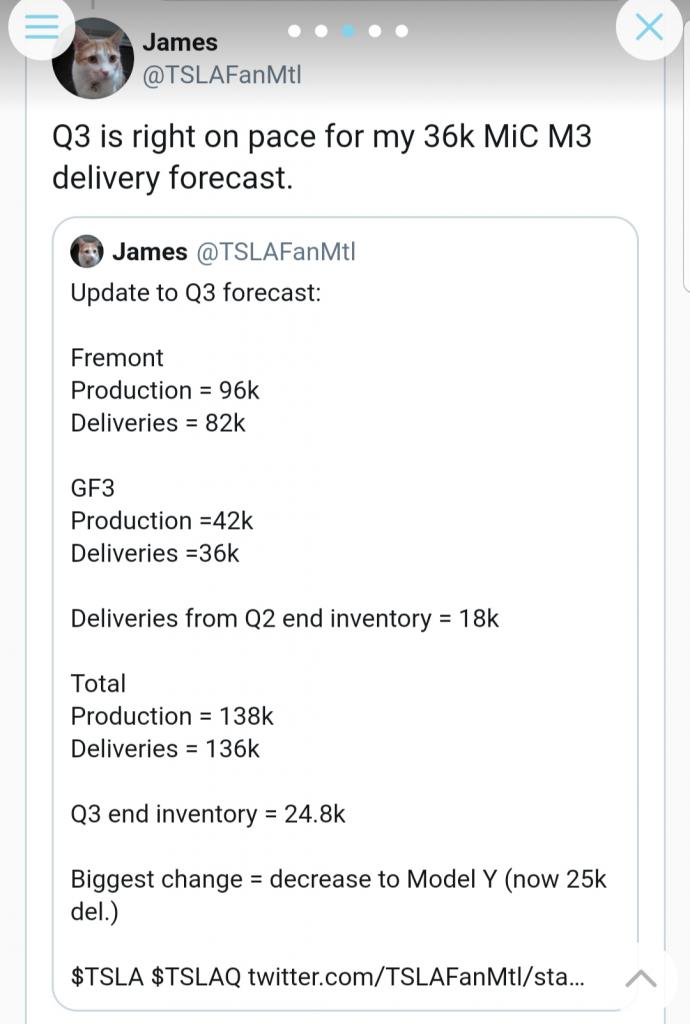The height and width of the screenshot is (1024, 690).
Task: Select the second pagination dot
Action: [x=321, y=31]
